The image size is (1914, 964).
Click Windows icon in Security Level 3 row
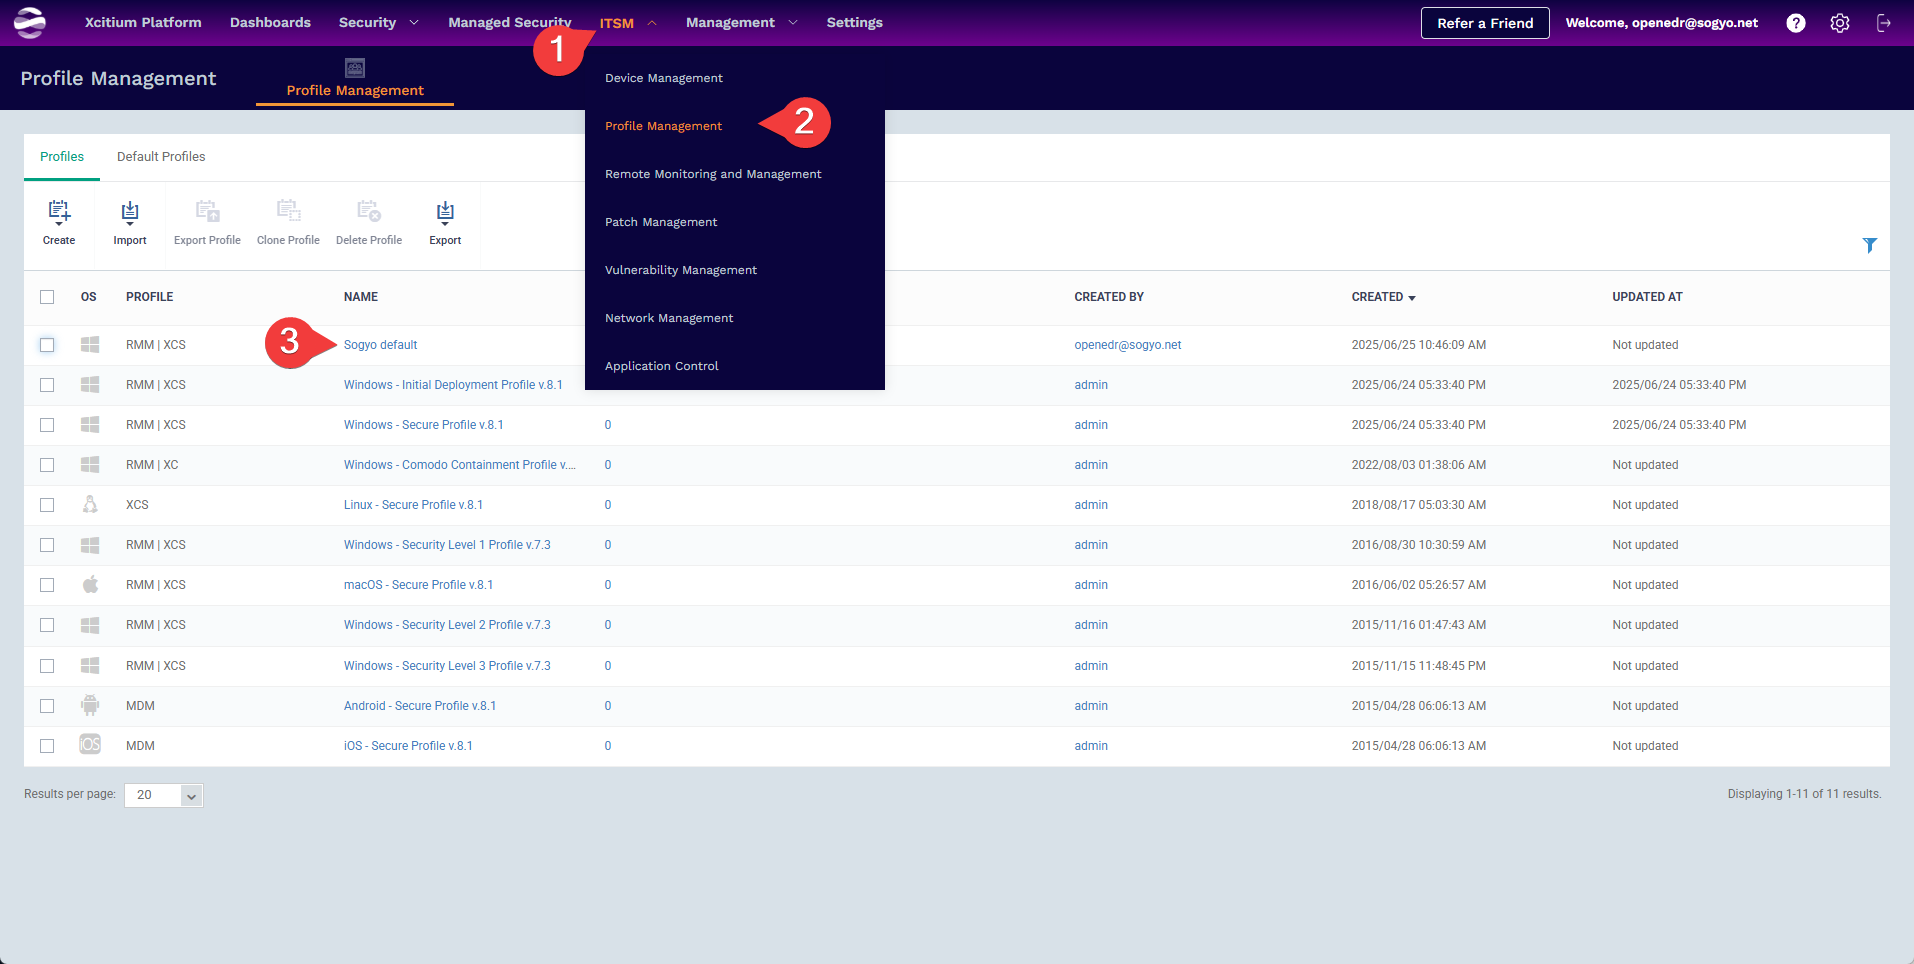coord(90,666)
